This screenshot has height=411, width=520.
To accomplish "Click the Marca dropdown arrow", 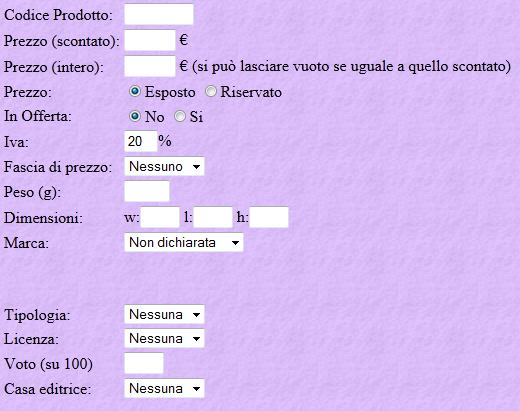I will [x=235, y=243].
